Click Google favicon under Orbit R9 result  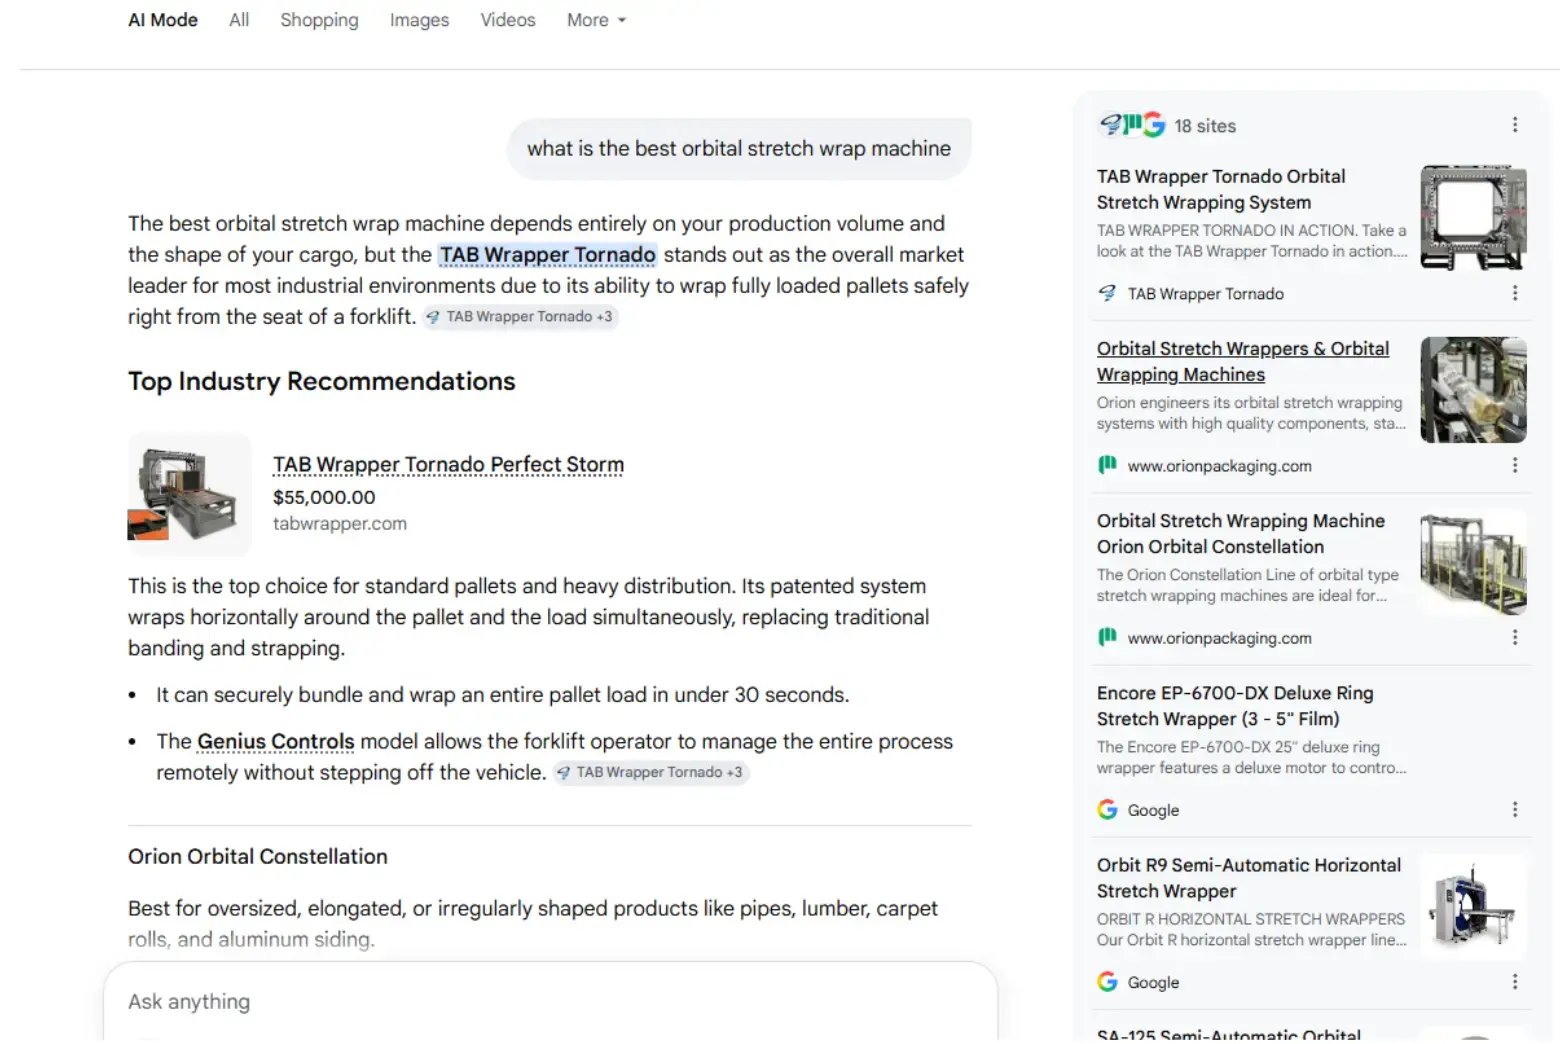(x=1107, y=981)
